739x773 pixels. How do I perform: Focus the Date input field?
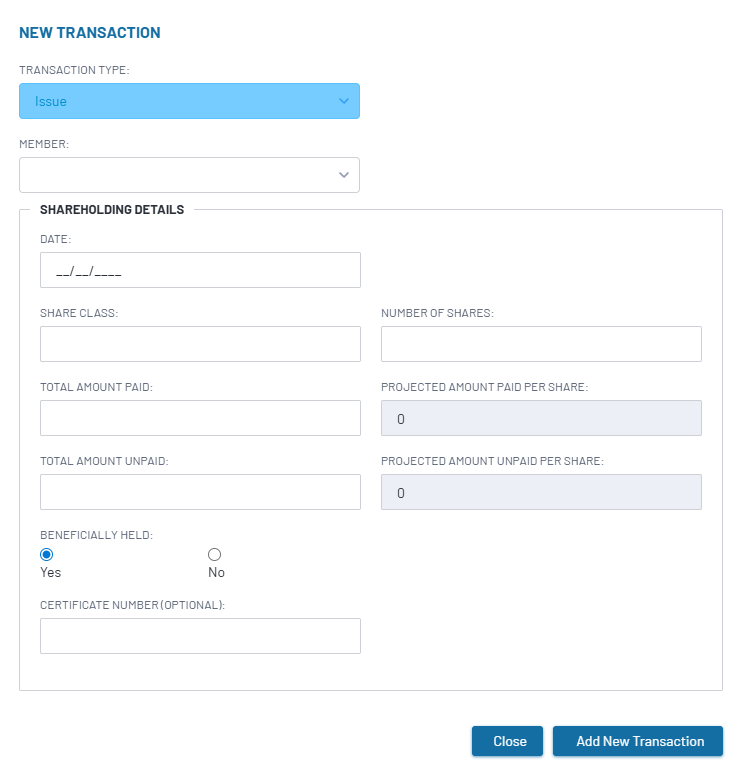tap(200, 270)
